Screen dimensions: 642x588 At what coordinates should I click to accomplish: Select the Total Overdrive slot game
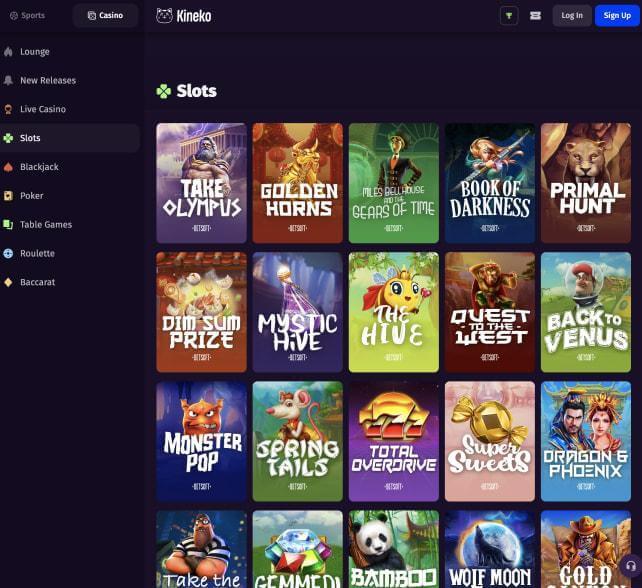(x=393, y=441)
